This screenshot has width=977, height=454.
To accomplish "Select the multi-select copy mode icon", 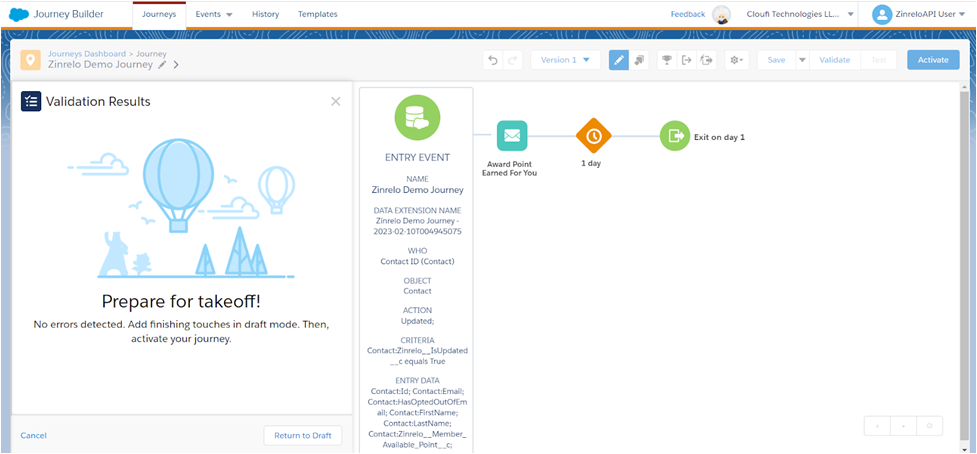I will point(639,60).
